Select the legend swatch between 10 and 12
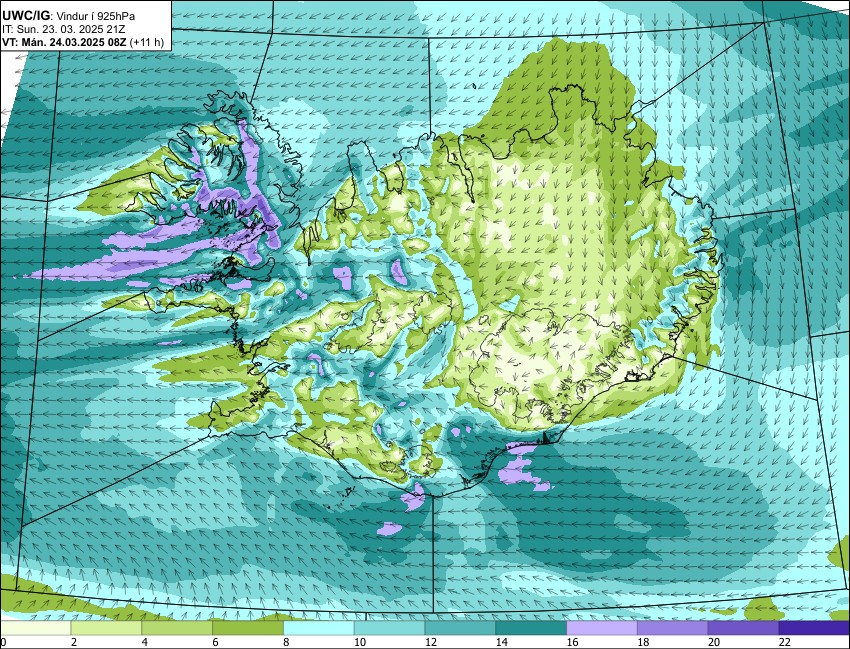 coord(389,628)
